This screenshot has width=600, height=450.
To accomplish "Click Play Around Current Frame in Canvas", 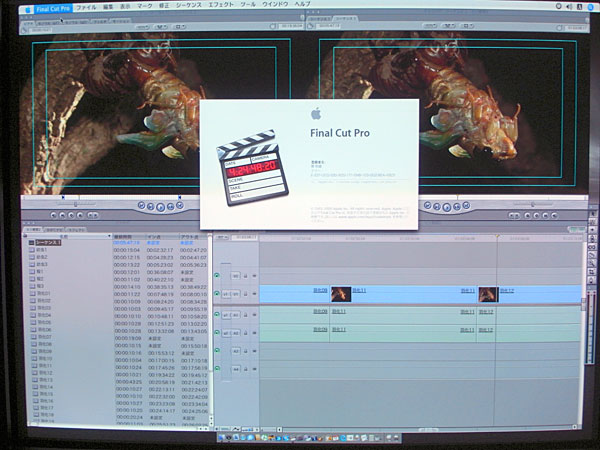I will pos(457,207).
